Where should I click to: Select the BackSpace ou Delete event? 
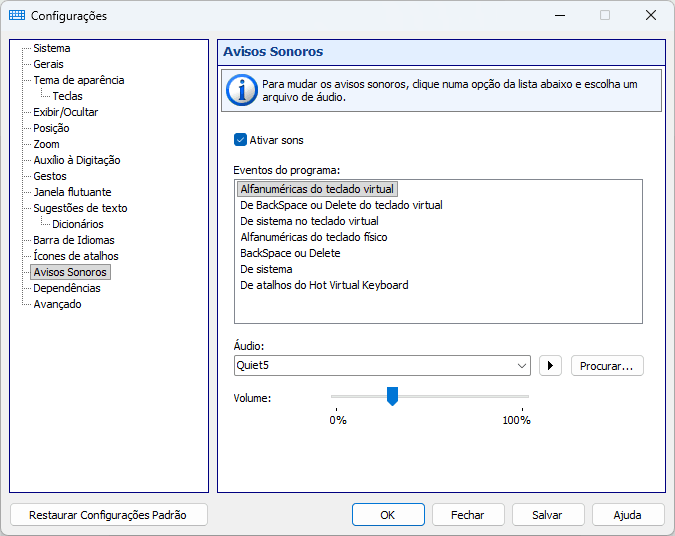point(290,253)
